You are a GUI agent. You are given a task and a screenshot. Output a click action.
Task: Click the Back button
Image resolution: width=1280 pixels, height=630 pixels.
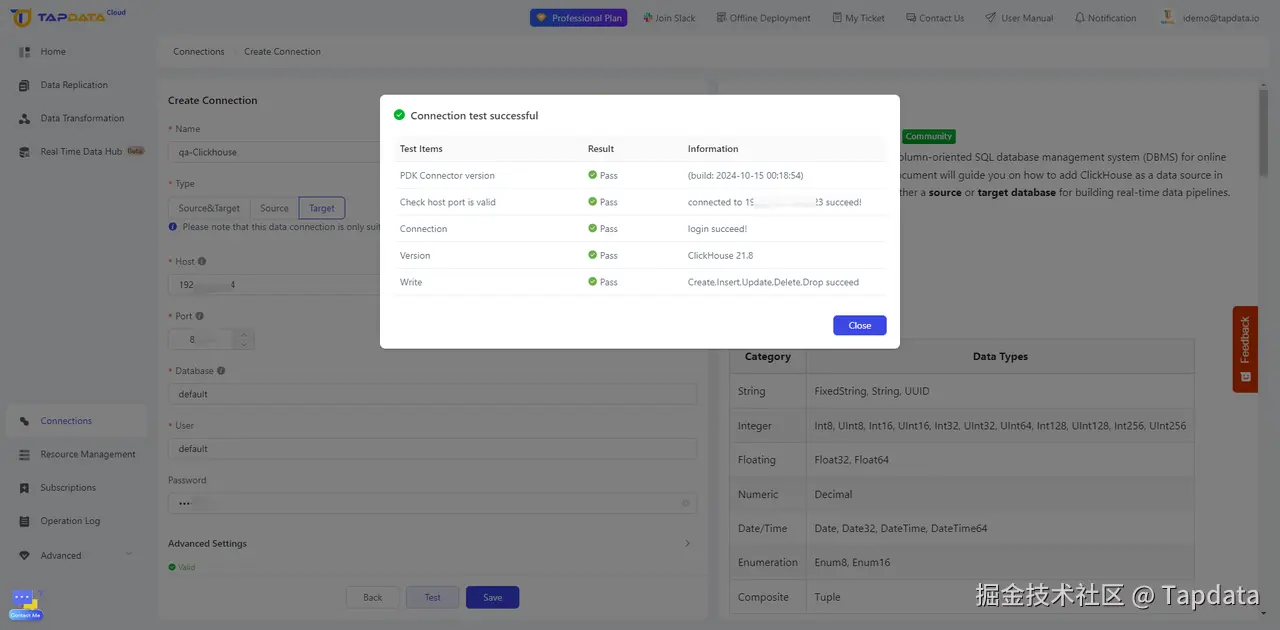tap(373, 597)
